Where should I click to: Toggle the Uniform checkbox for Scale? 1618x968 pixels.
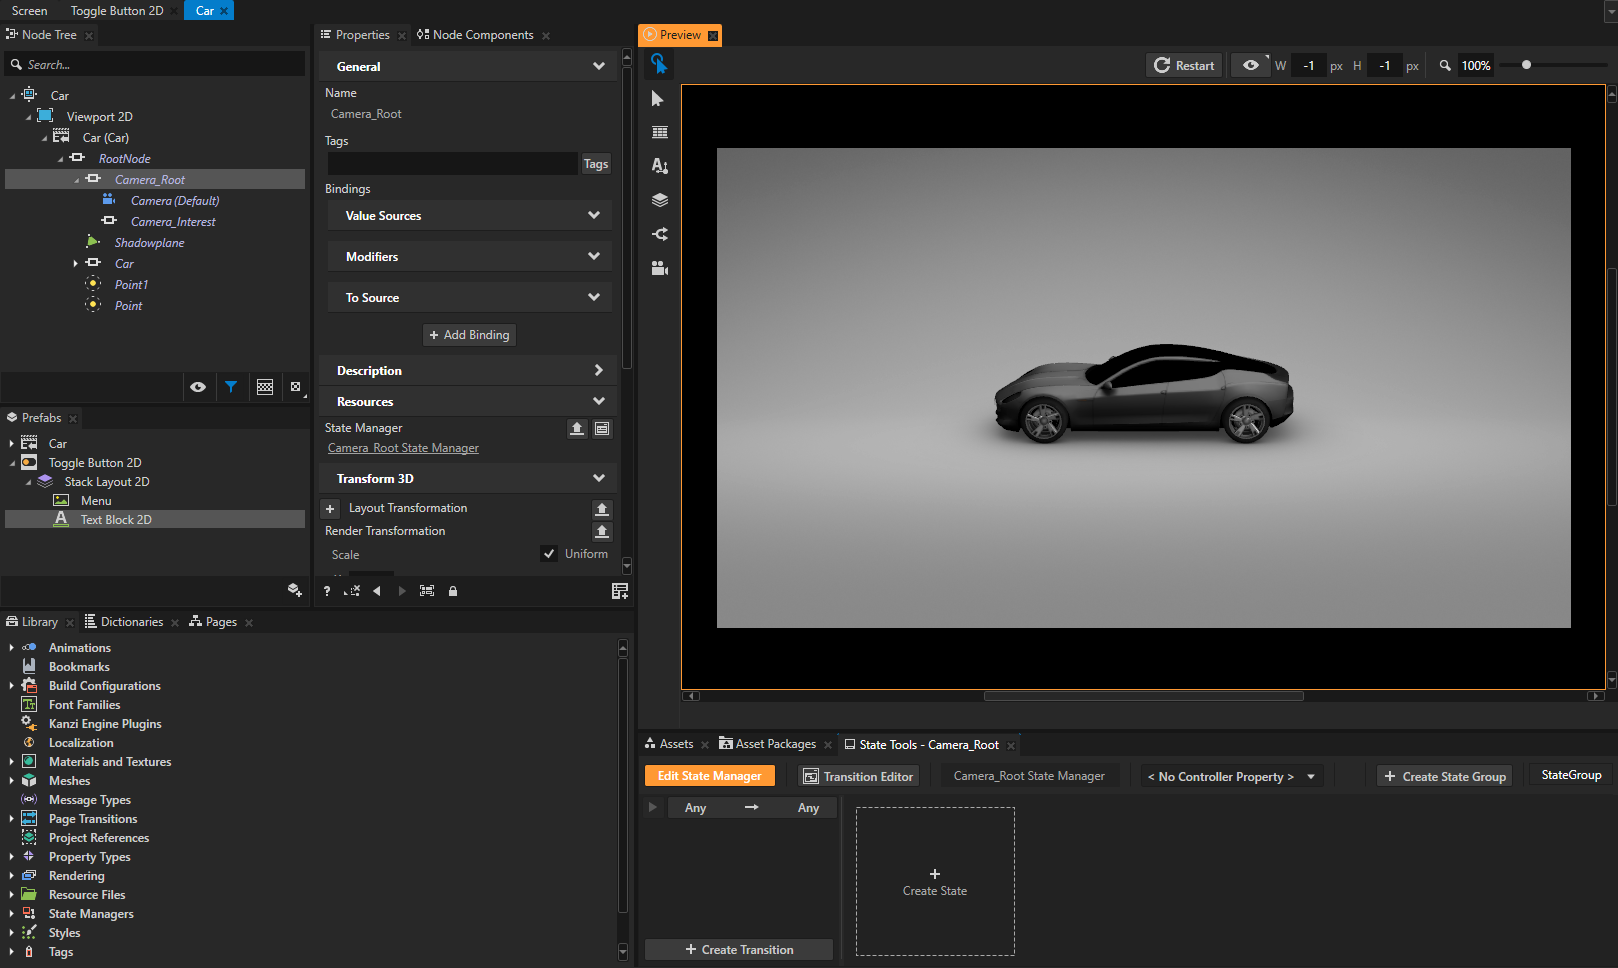[549, 553]
